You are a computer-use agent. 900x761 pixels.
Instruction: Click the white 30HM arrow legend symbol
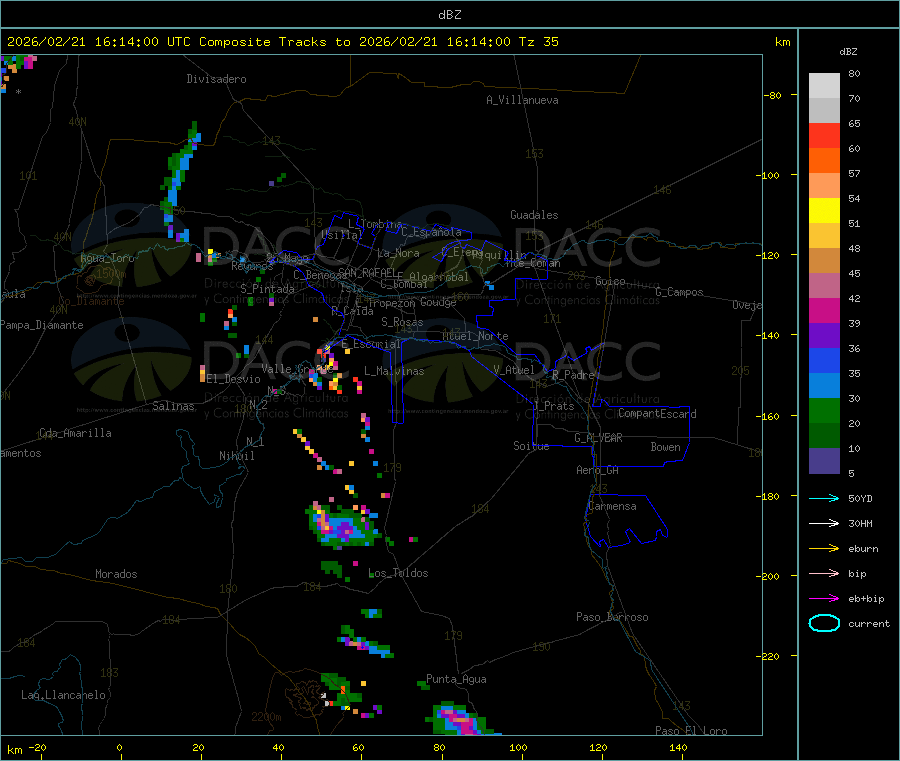tap(824, 523)
